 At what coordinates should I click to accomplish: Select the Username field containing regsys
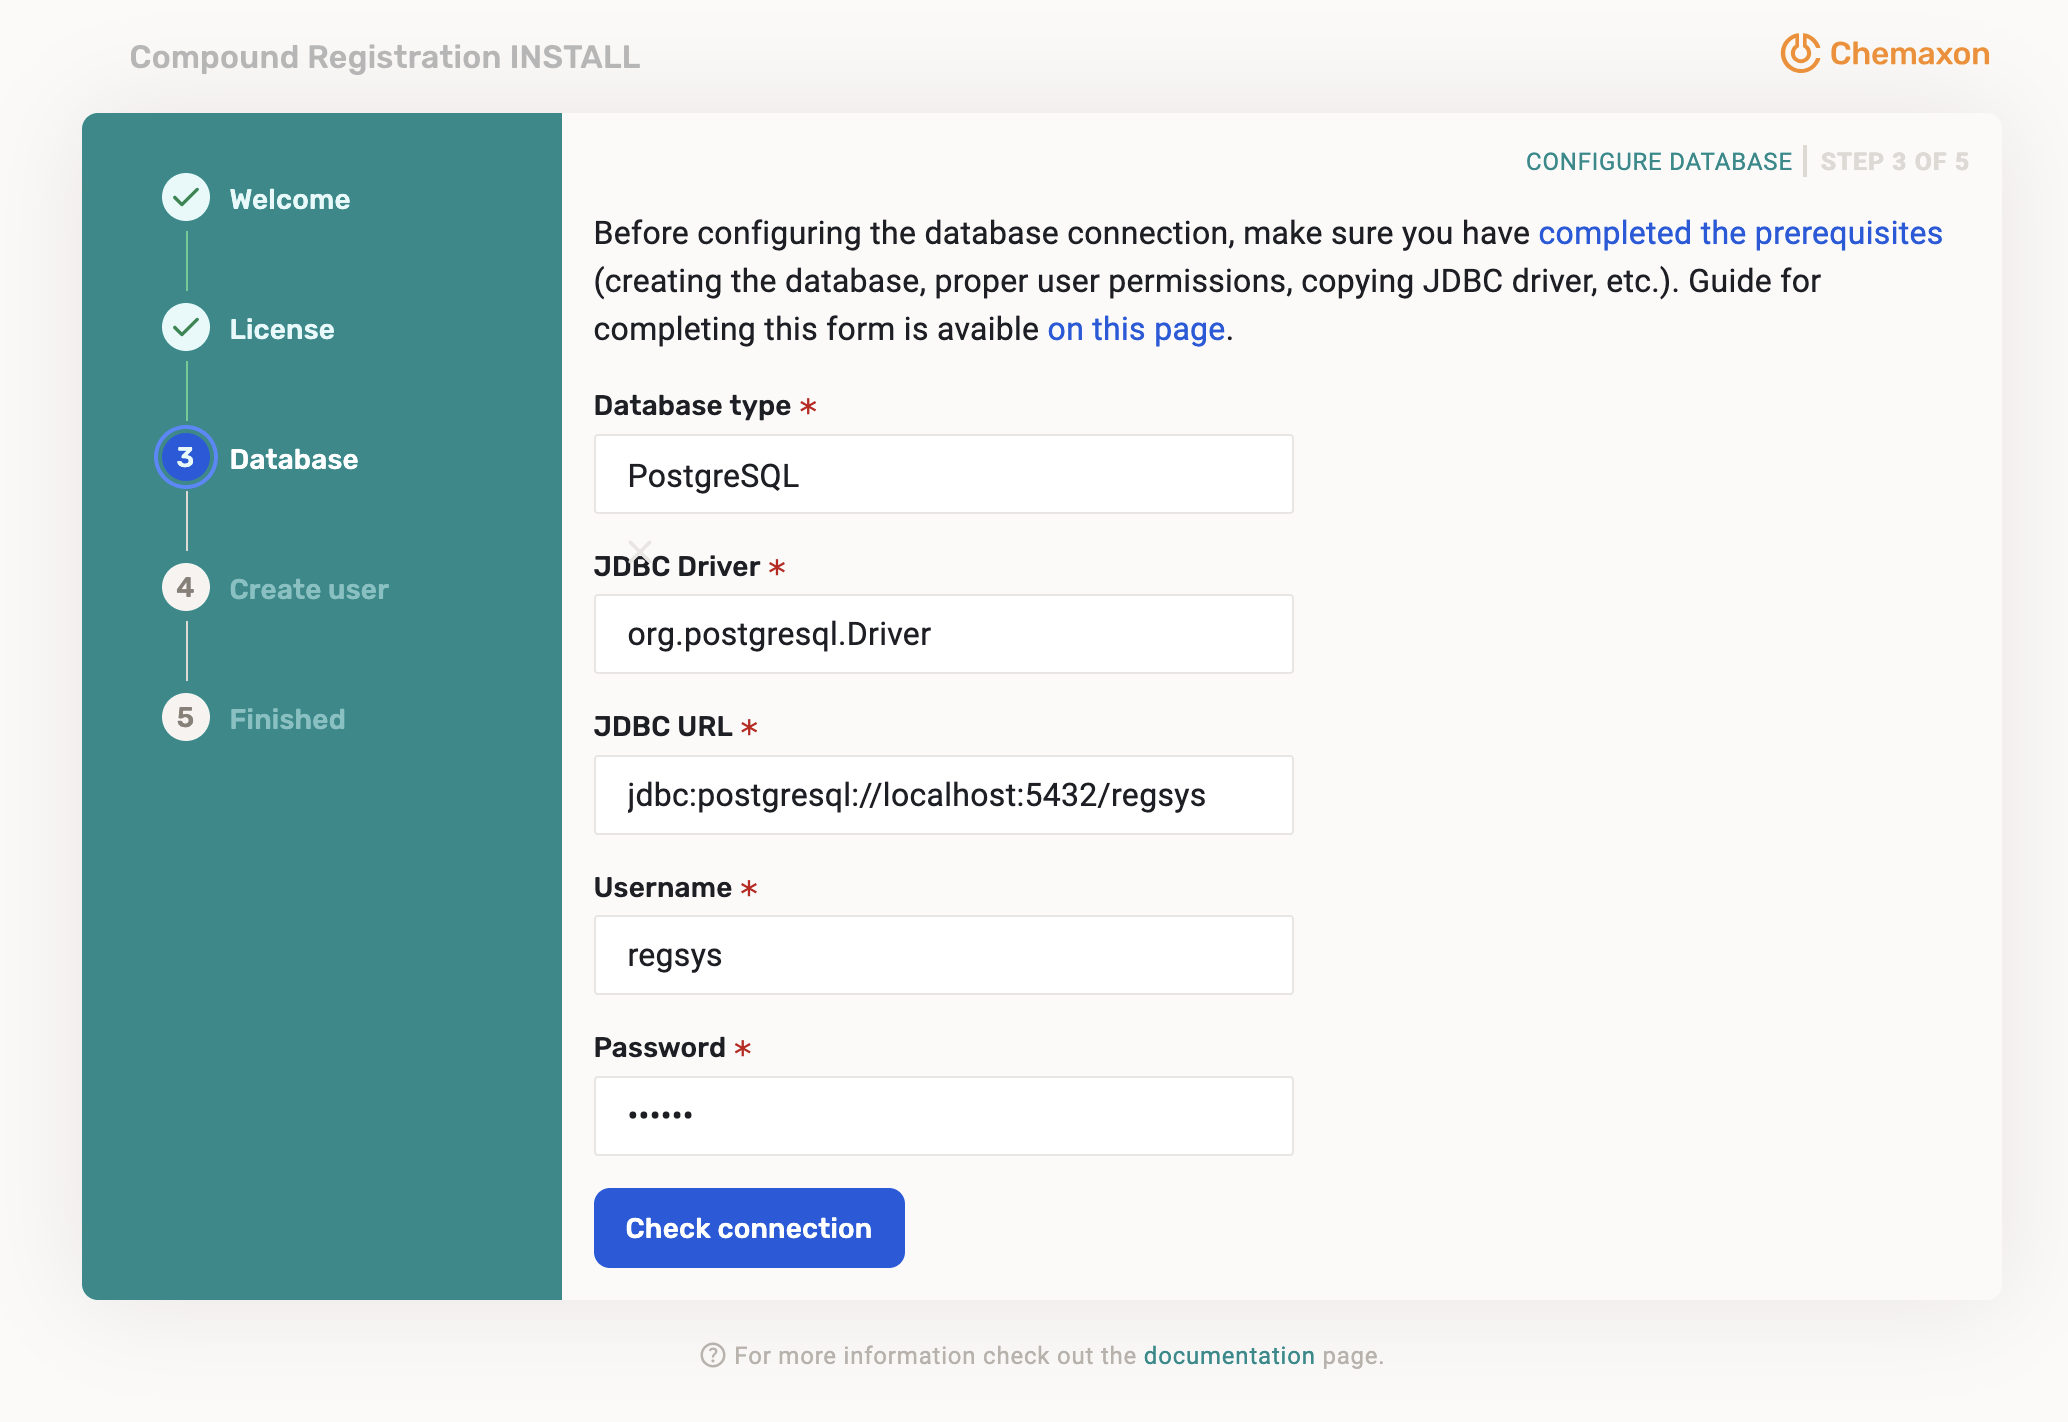943,954
